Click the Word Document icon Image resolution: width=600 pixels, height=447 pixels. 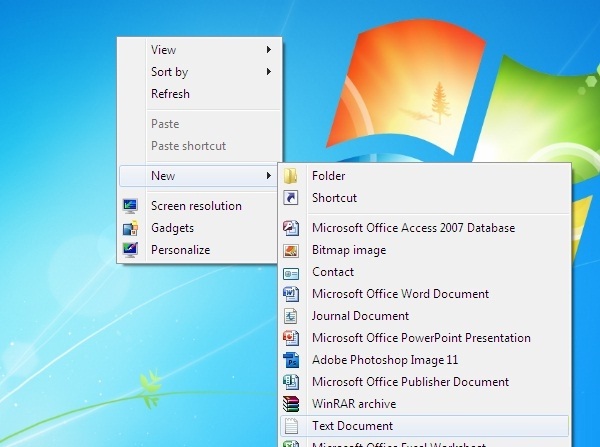click(x=291, y=294)
